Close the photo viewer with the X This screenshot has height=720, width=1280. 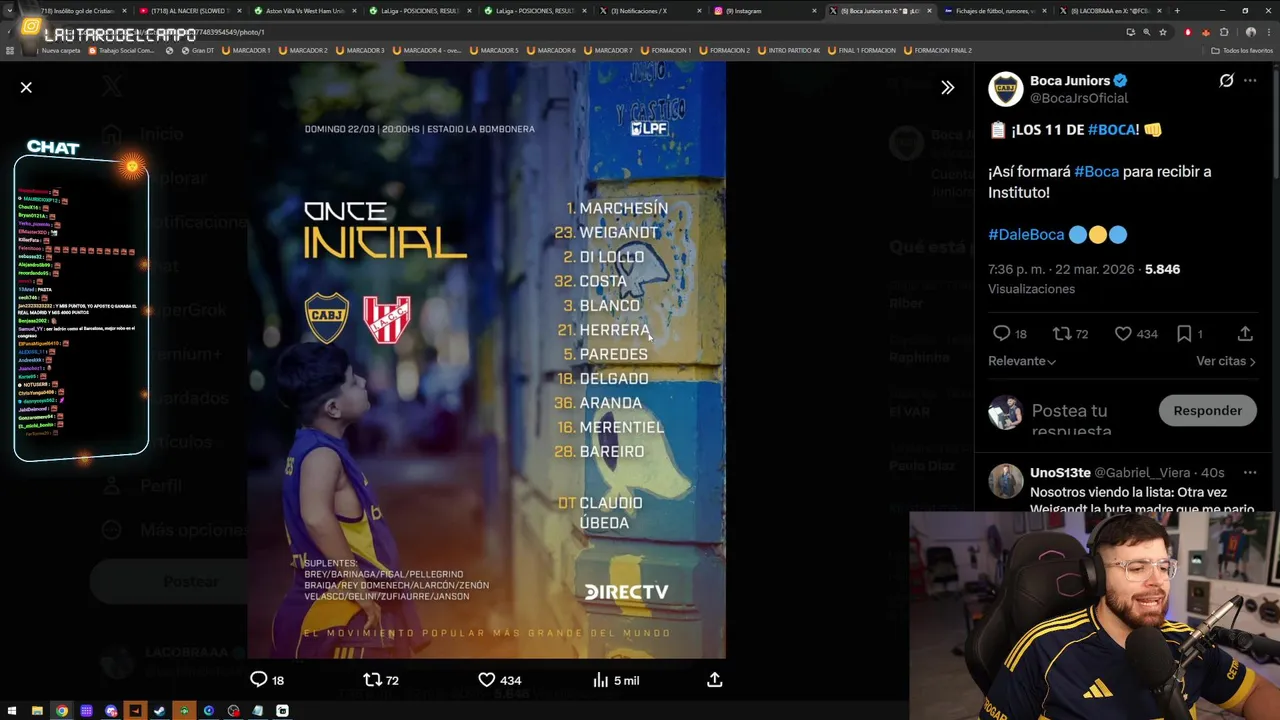pos(26,88)
